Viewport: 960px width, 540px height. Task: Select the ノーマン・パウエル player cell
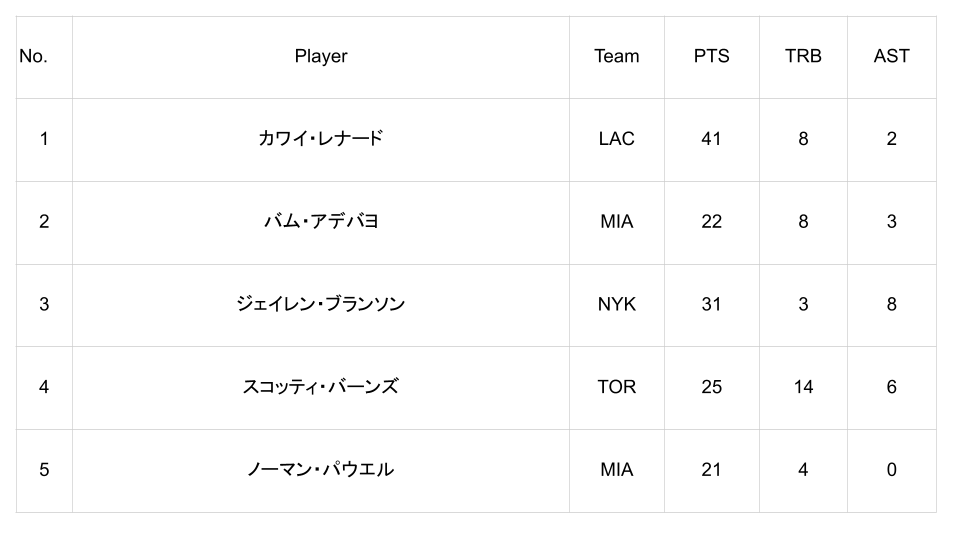pyautogui.click(x=320, y=469)
